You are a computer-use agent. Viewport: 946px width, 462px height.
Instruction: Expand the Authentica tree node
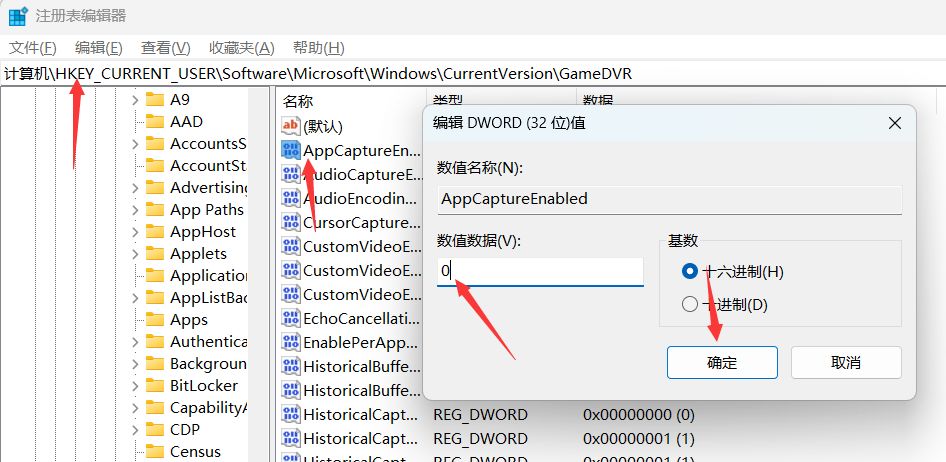pos(135,342)
